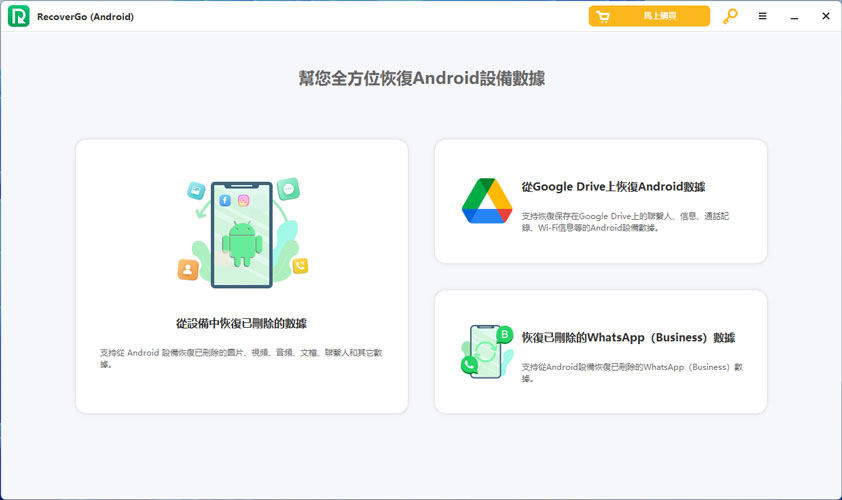
Task: Select 從設備中恢復已刪除的數據 card title
Action: click(x=241, y=323)
